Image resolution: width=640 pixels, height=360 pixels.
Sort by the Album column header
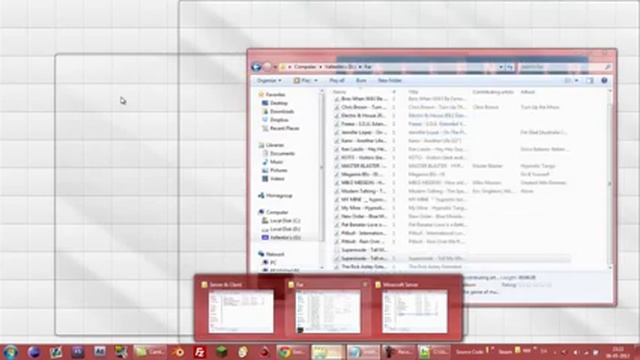click(x=527, y=92)
